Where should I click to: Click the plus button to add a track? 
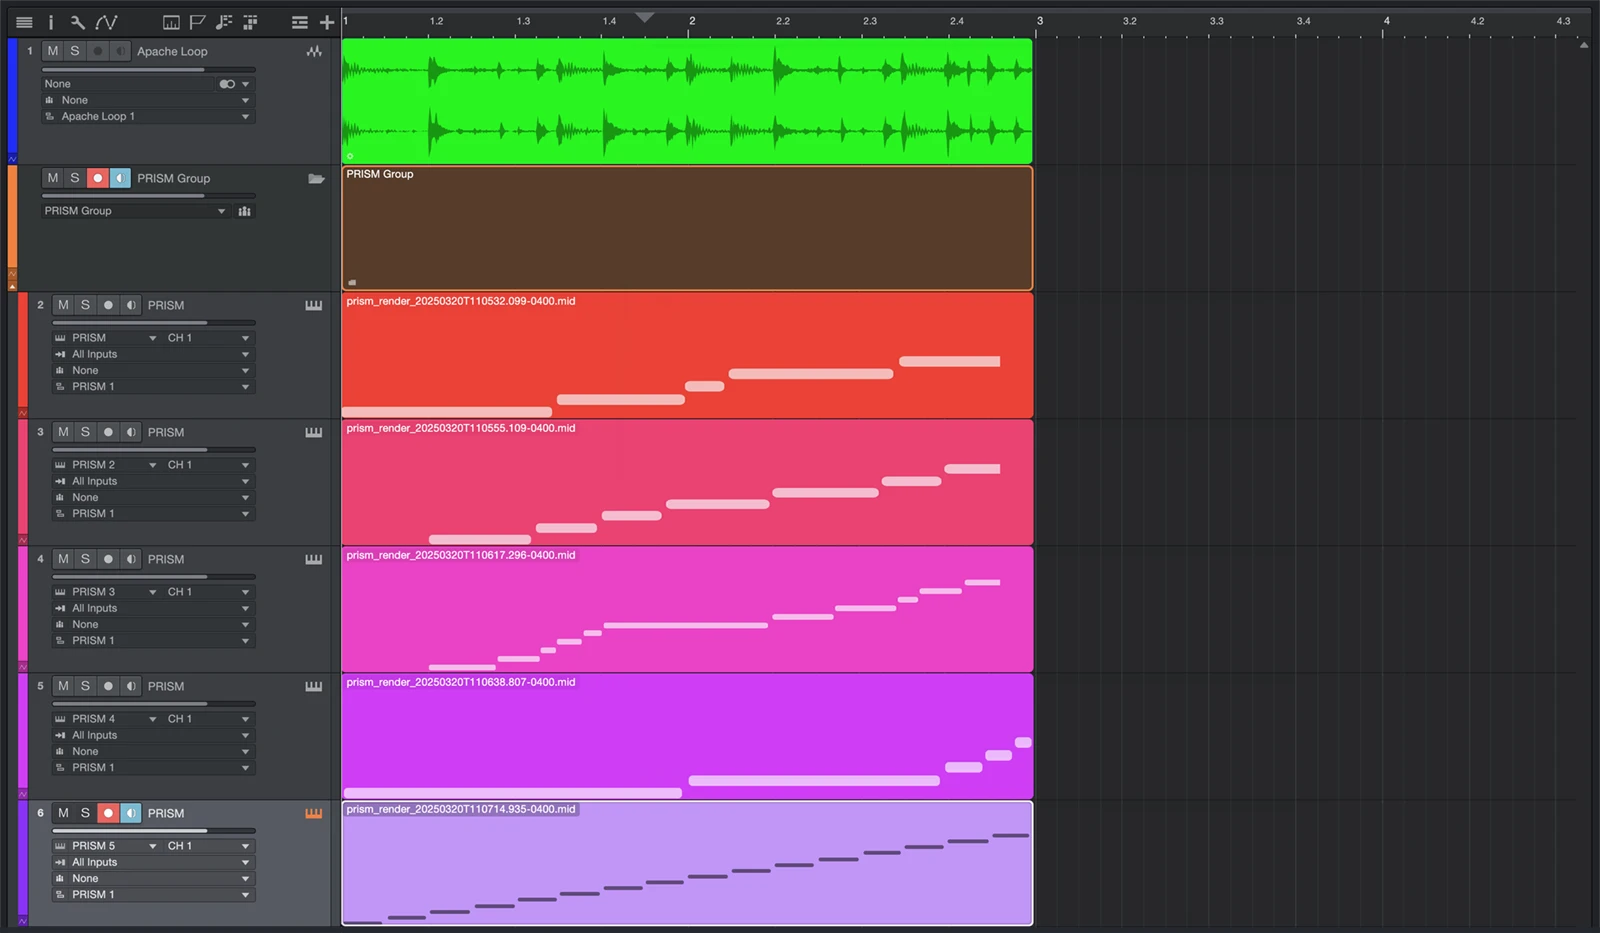(327, 21)
